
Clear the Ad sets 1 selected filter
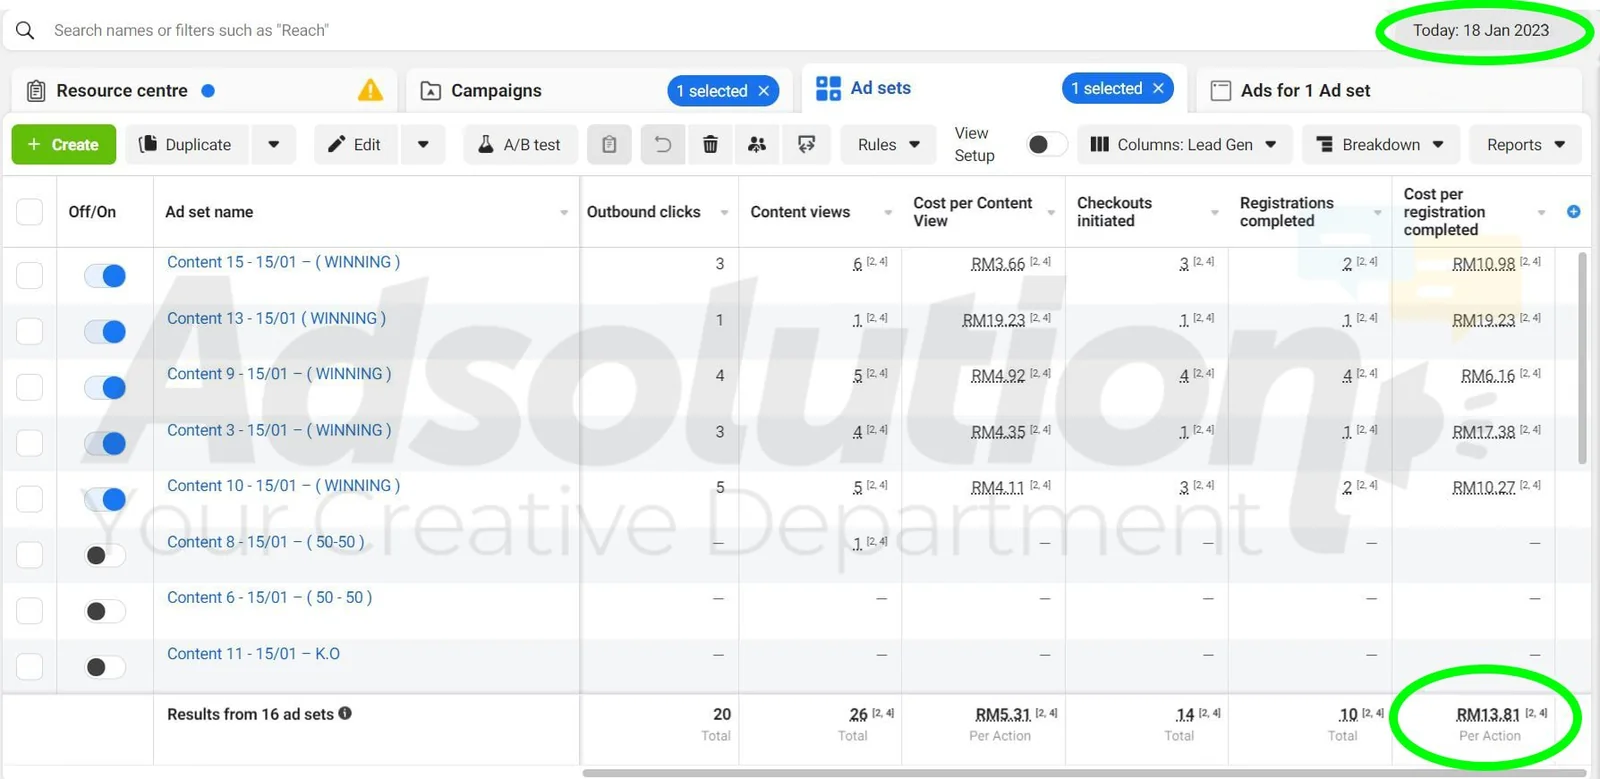1158,88
